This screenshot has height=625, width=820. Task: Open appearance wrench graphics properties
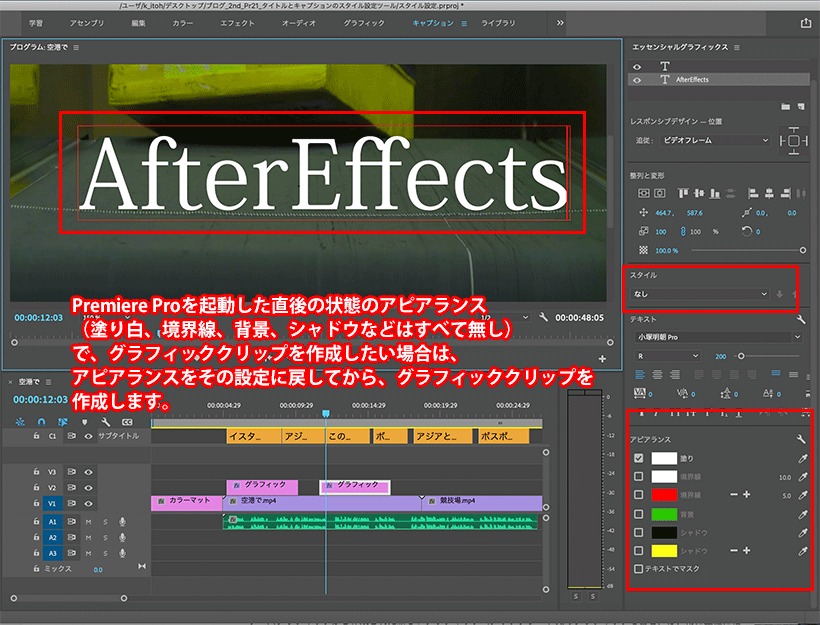pyautogui.click(x=801, y=439)
